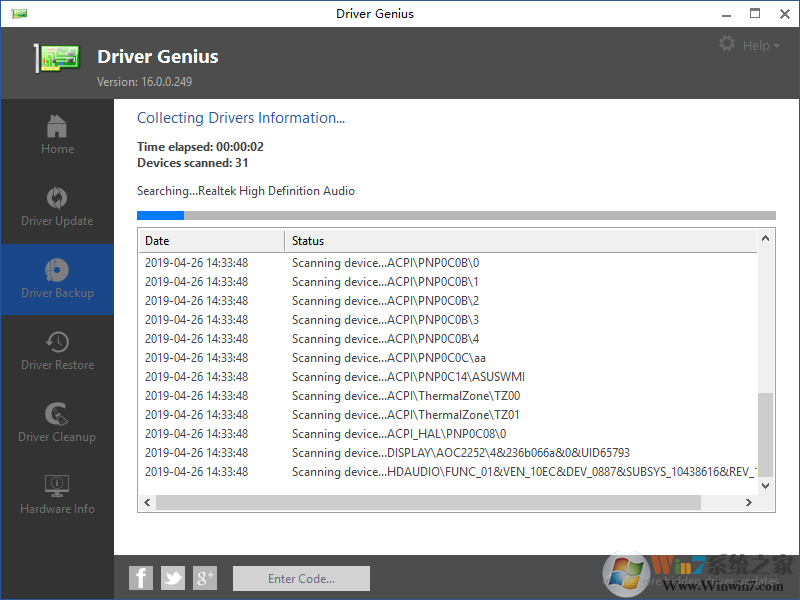Select the Twitter icon
This screenshot has width=800, height=600.
[x=172, y=578]
